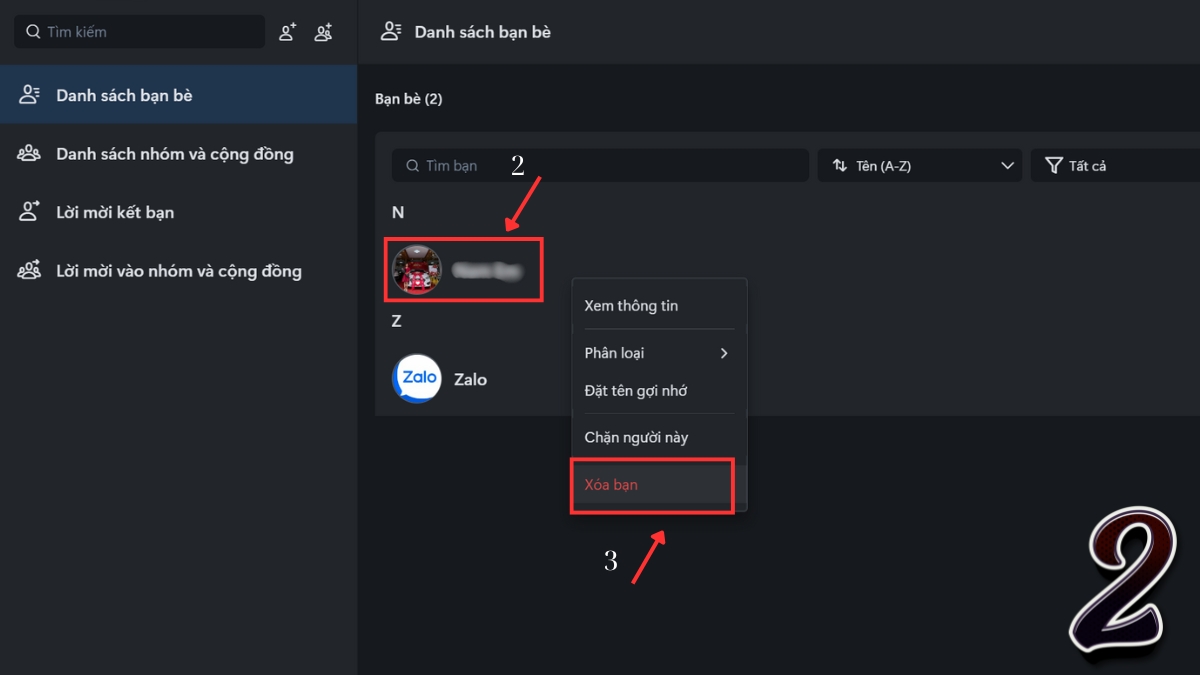
Task: Open Danh sách nhóm và cộng đồng
Action: tap(178, 154)
